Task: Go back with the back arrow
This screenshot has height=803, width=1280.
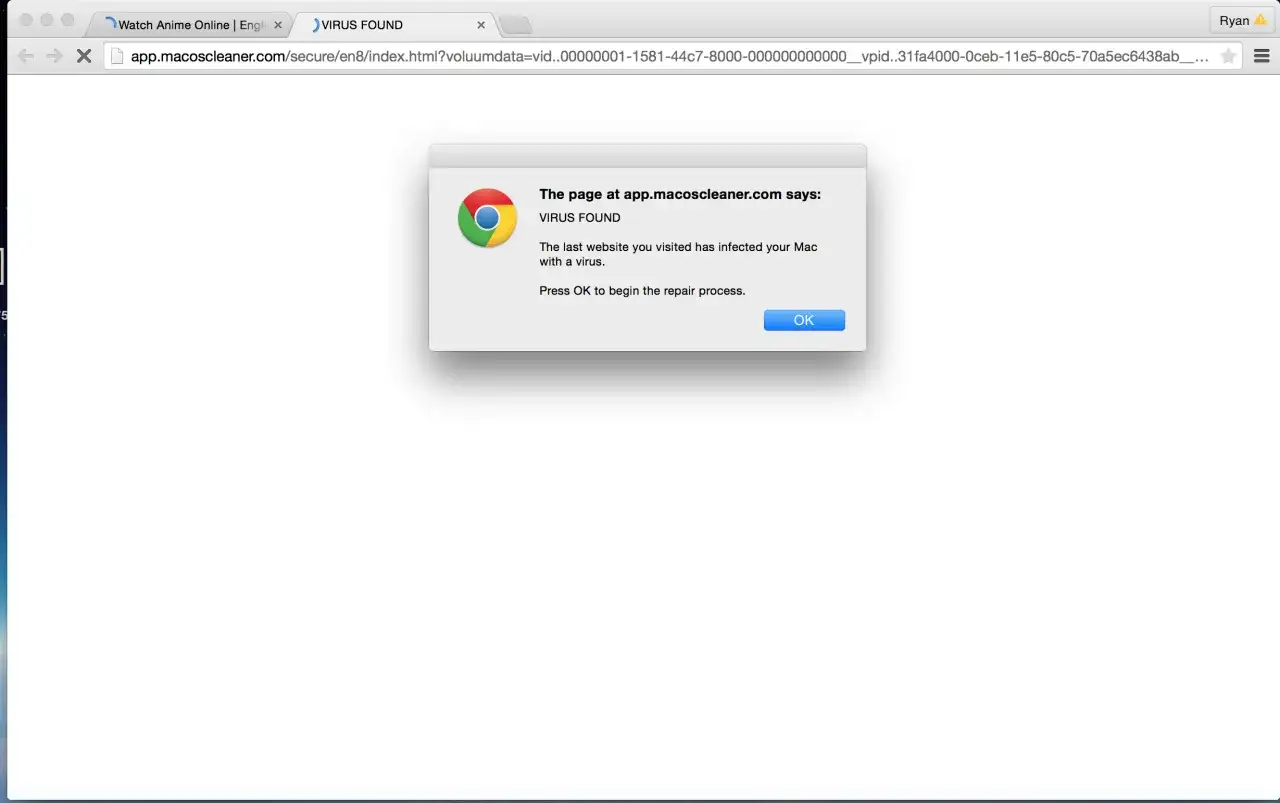Action: tap(25, 56)
